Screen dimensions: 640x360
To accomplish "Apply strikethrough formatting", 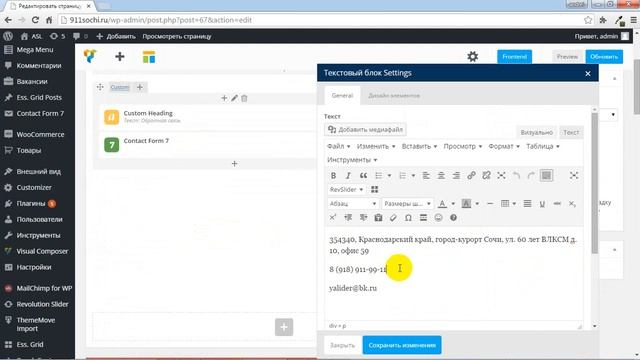I will pyautogui.click(x=557, y=203).
